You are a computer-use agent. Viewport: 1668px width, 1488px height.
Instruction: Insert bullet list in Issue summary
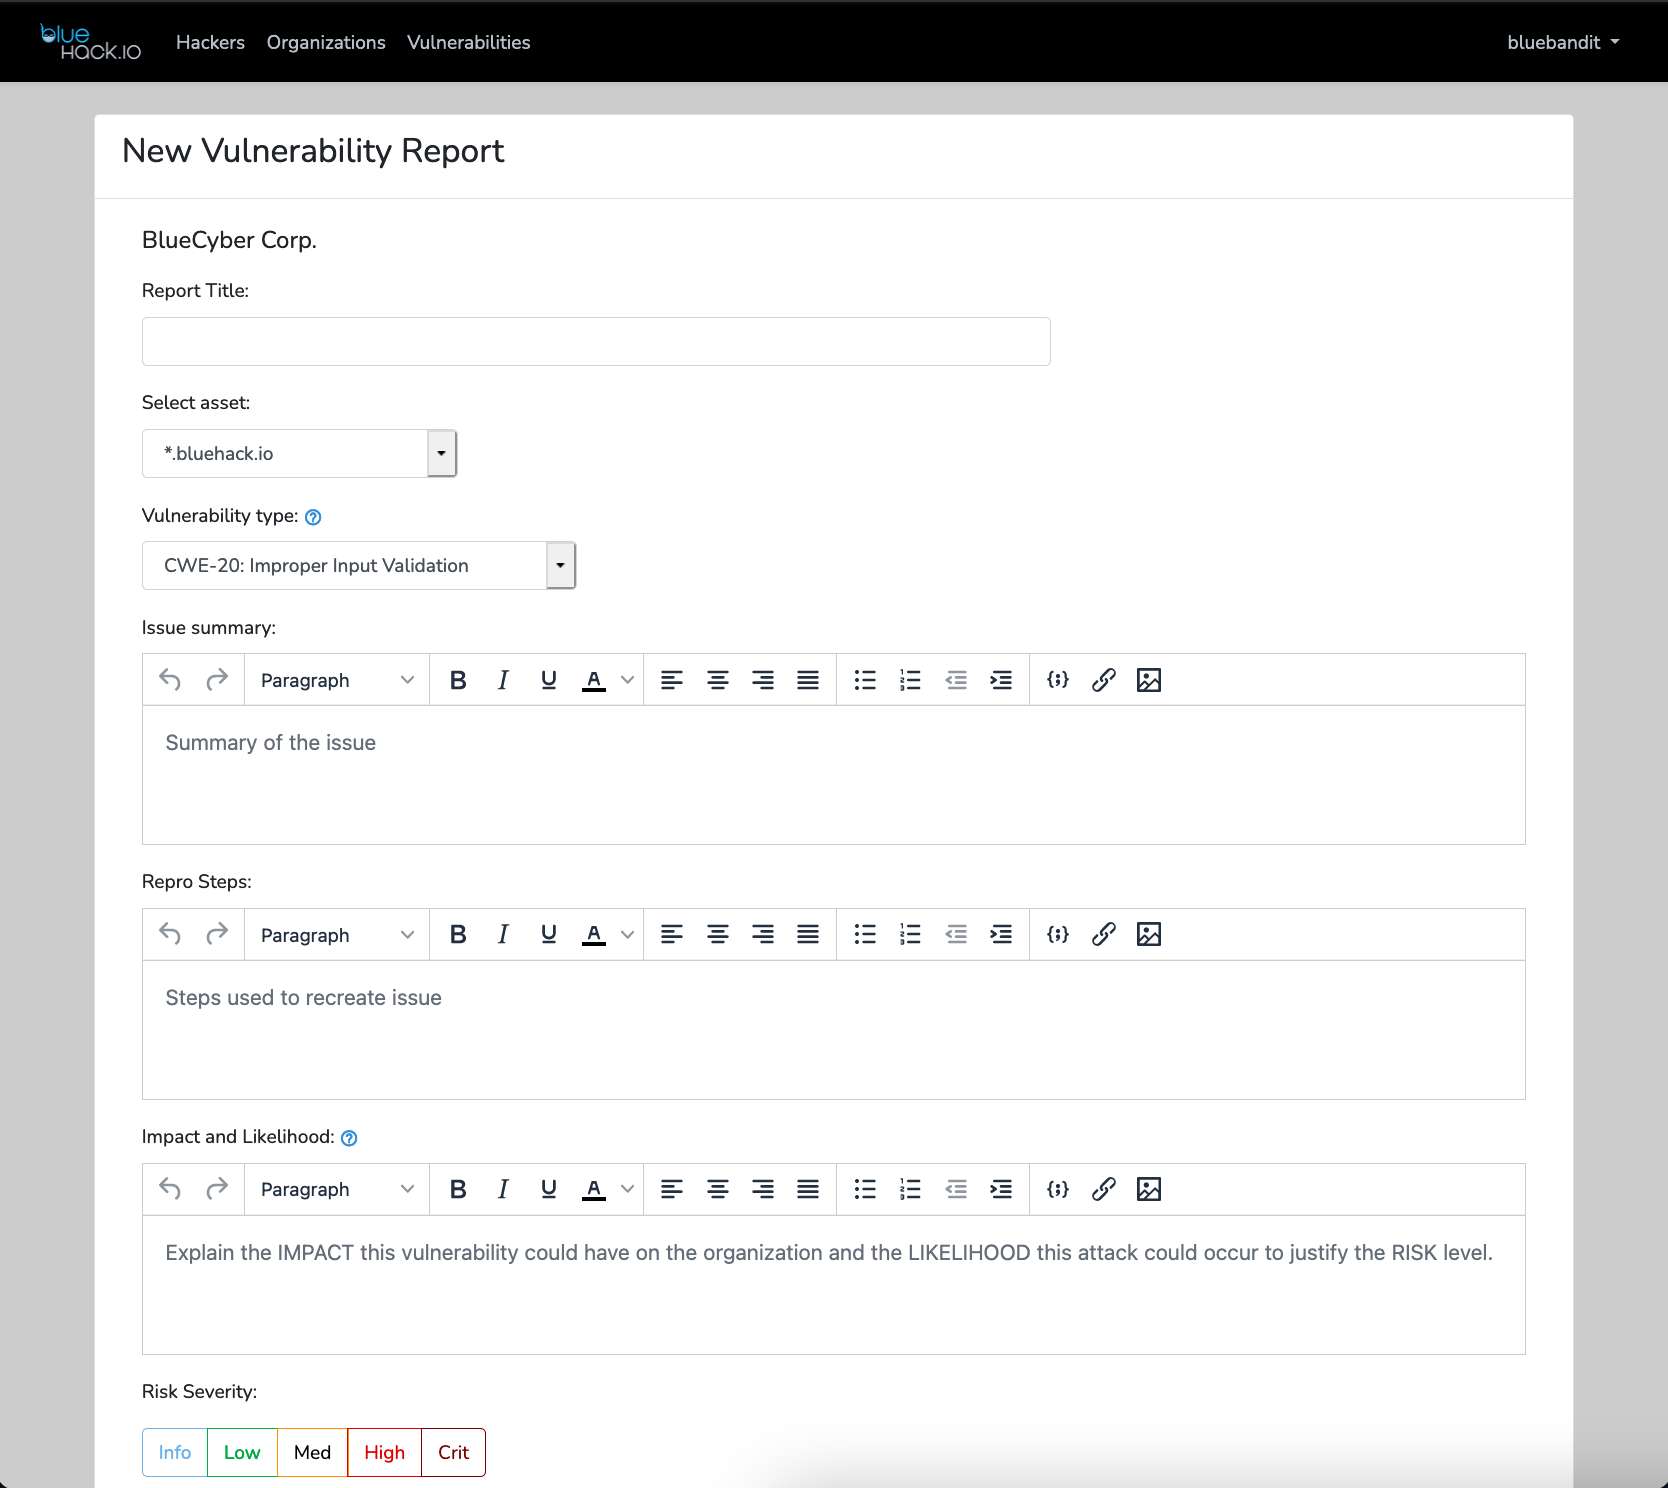pyautogui.click(x=865, y=680)
